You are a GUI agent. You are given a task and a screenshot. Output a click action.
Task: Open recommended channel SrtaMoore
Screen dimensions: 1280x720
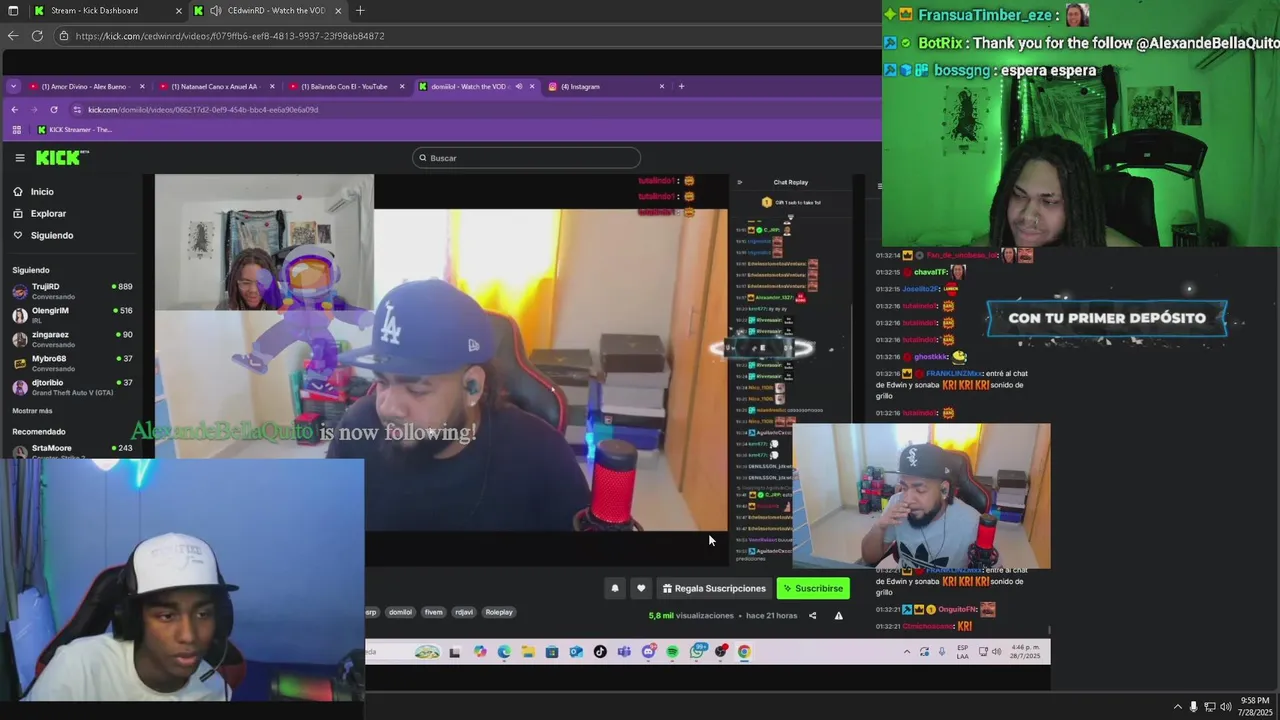72,449
